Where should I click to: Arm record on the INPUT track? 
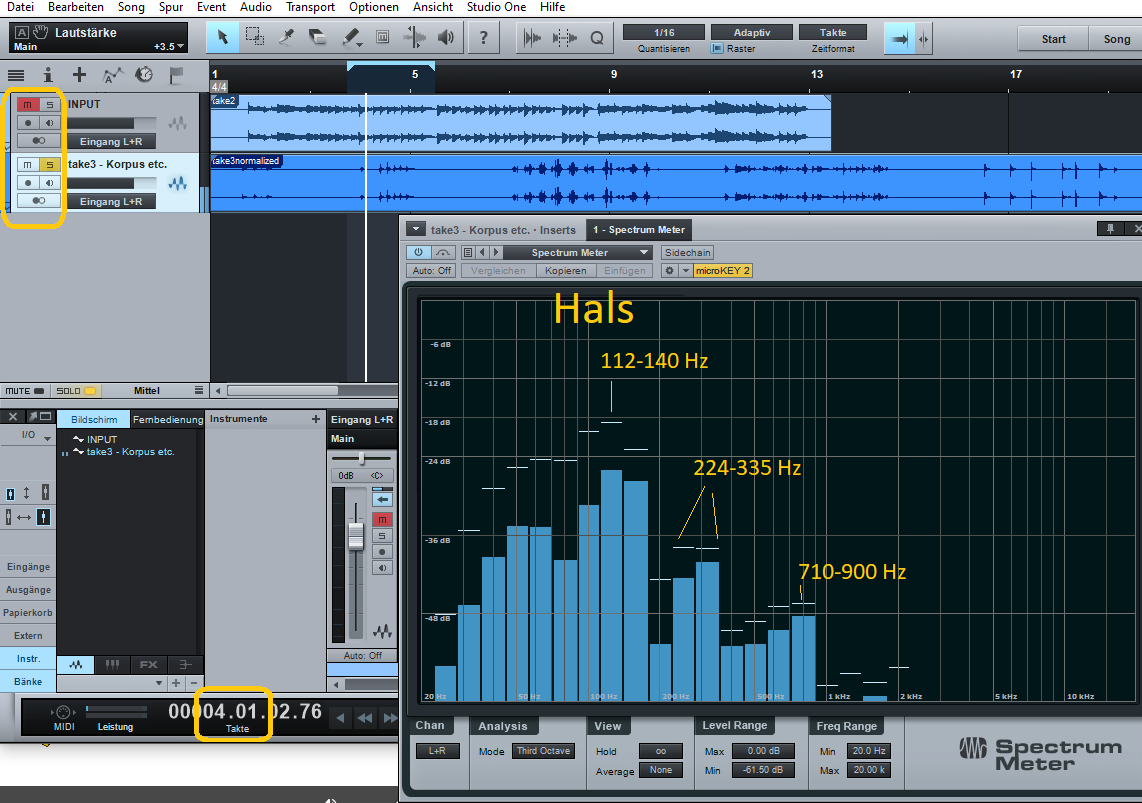[28, 123]
